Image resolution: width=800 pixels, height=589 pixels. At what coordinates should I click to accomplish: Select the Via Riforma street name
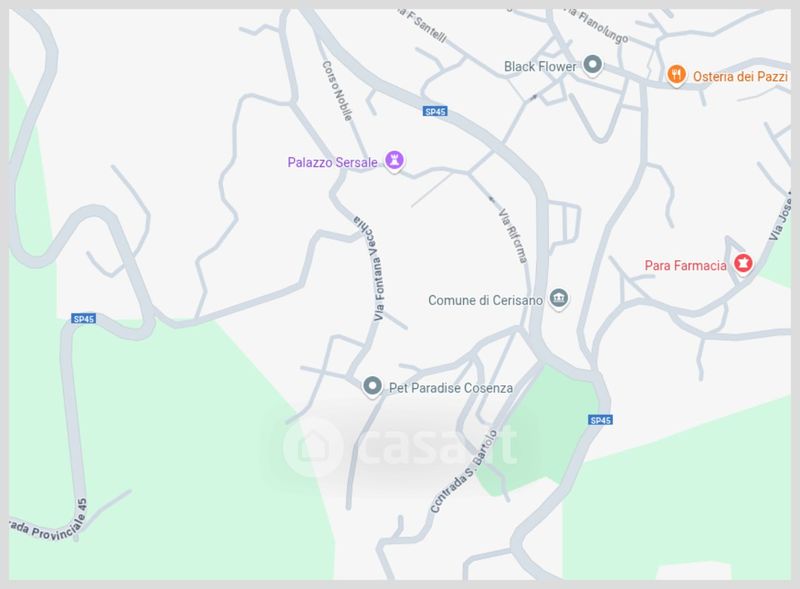click(x=513, y=235)
